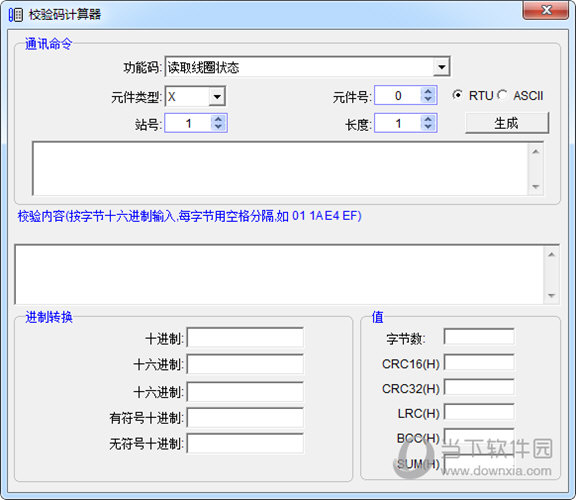Click the 生成 button
This screenshot has height=500, width=576.
(x=507, y=123)
